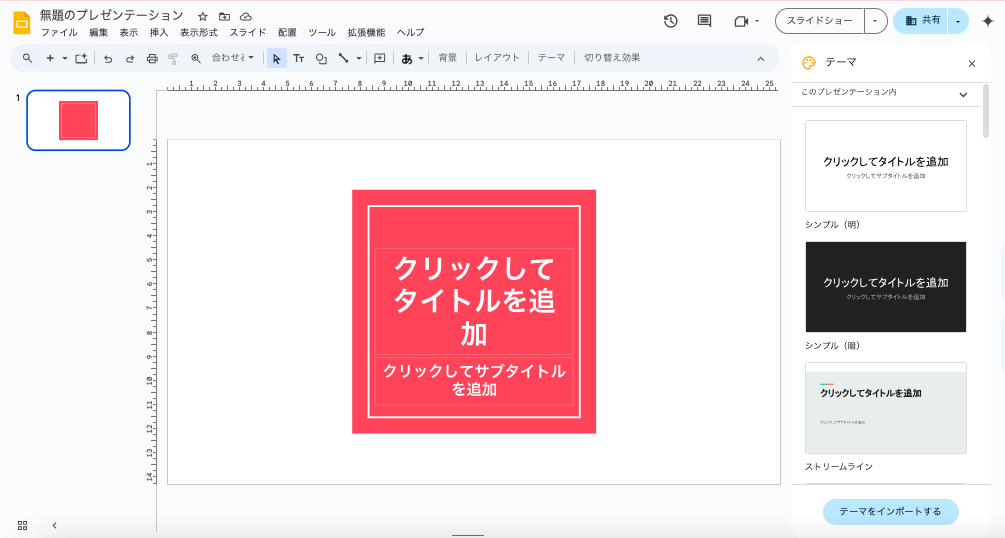Close the テーマ side panel

[972, 63]
